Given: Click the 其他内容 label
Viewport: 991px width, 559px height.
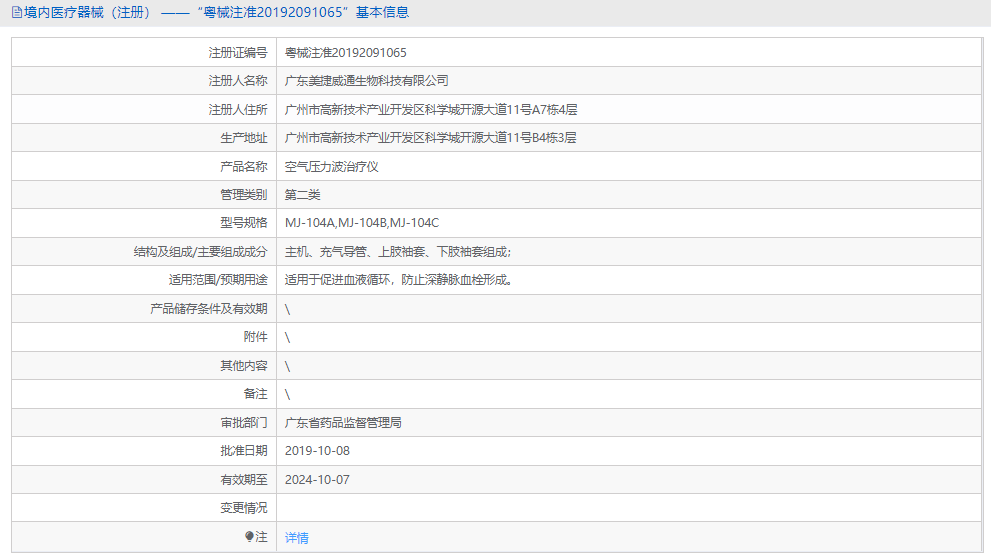Looking at the screenshot, I should 243,366.
